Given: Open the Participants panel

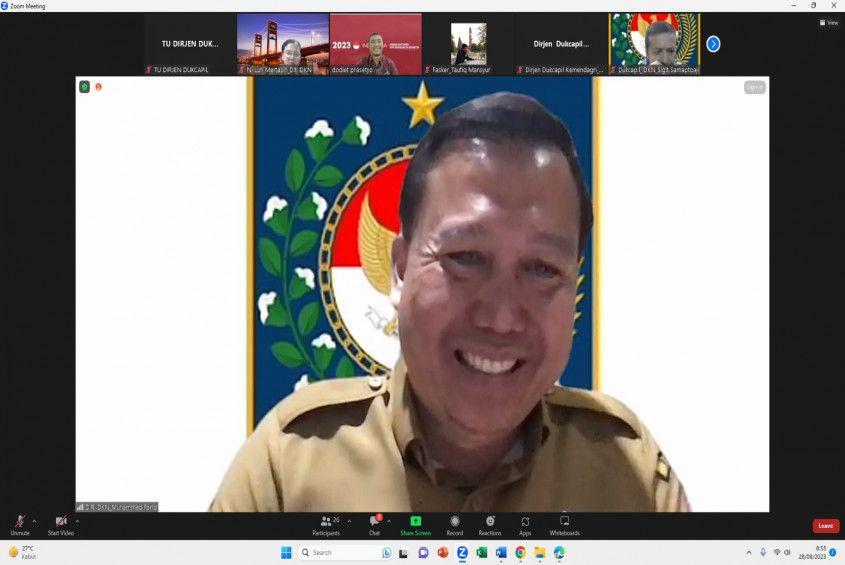Looking at the screenshot, I should [x=327, y=525].
